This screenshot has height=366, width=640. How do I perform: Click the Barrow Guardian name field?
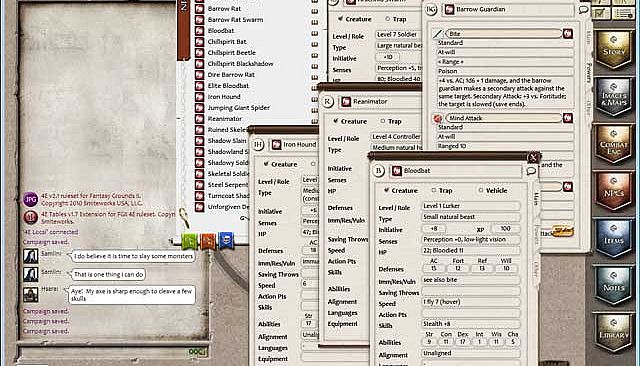[508, 9]
